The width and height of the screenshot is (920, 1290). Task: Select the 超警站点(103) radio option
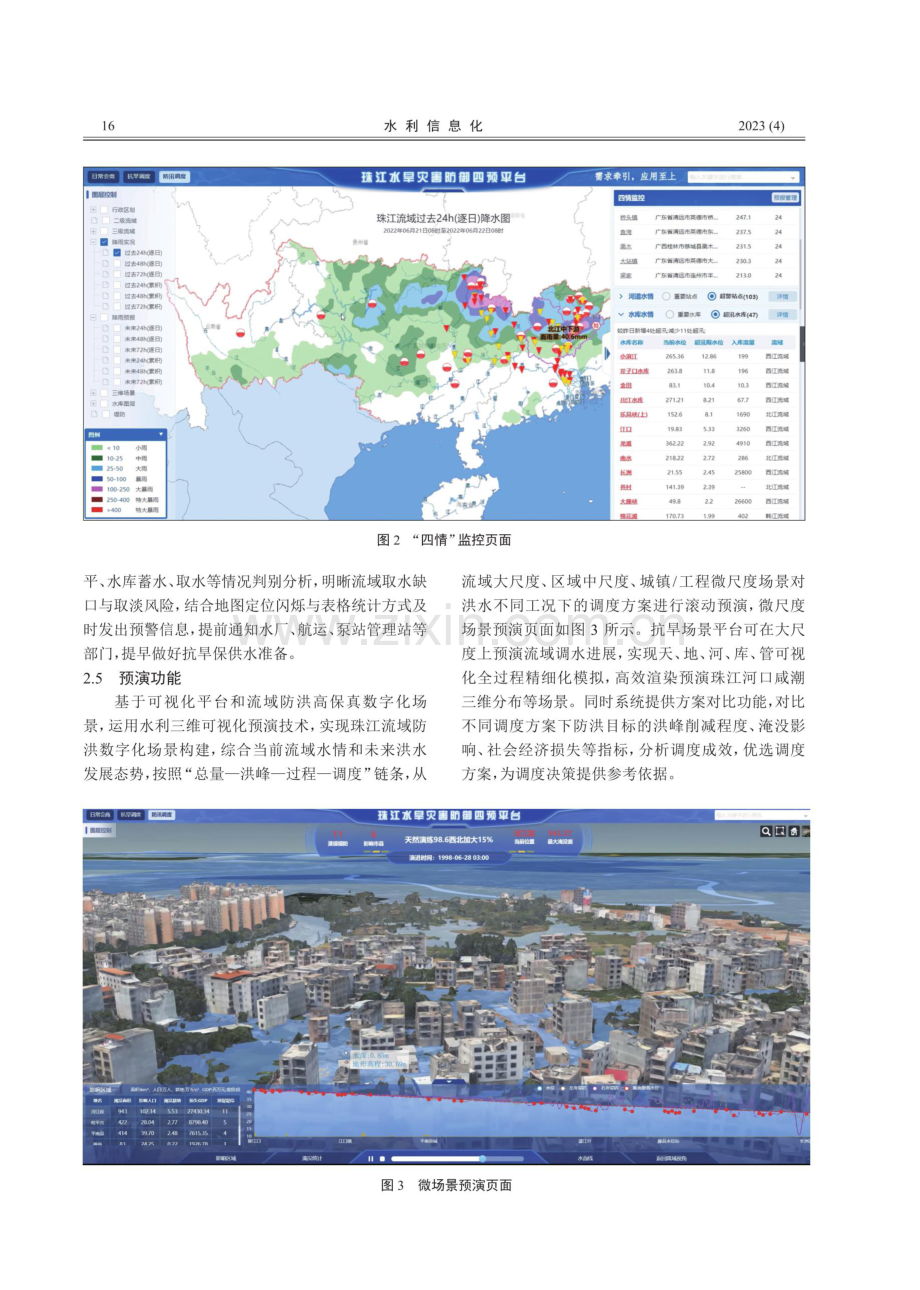pyautogui.click(x=711, y=297)
